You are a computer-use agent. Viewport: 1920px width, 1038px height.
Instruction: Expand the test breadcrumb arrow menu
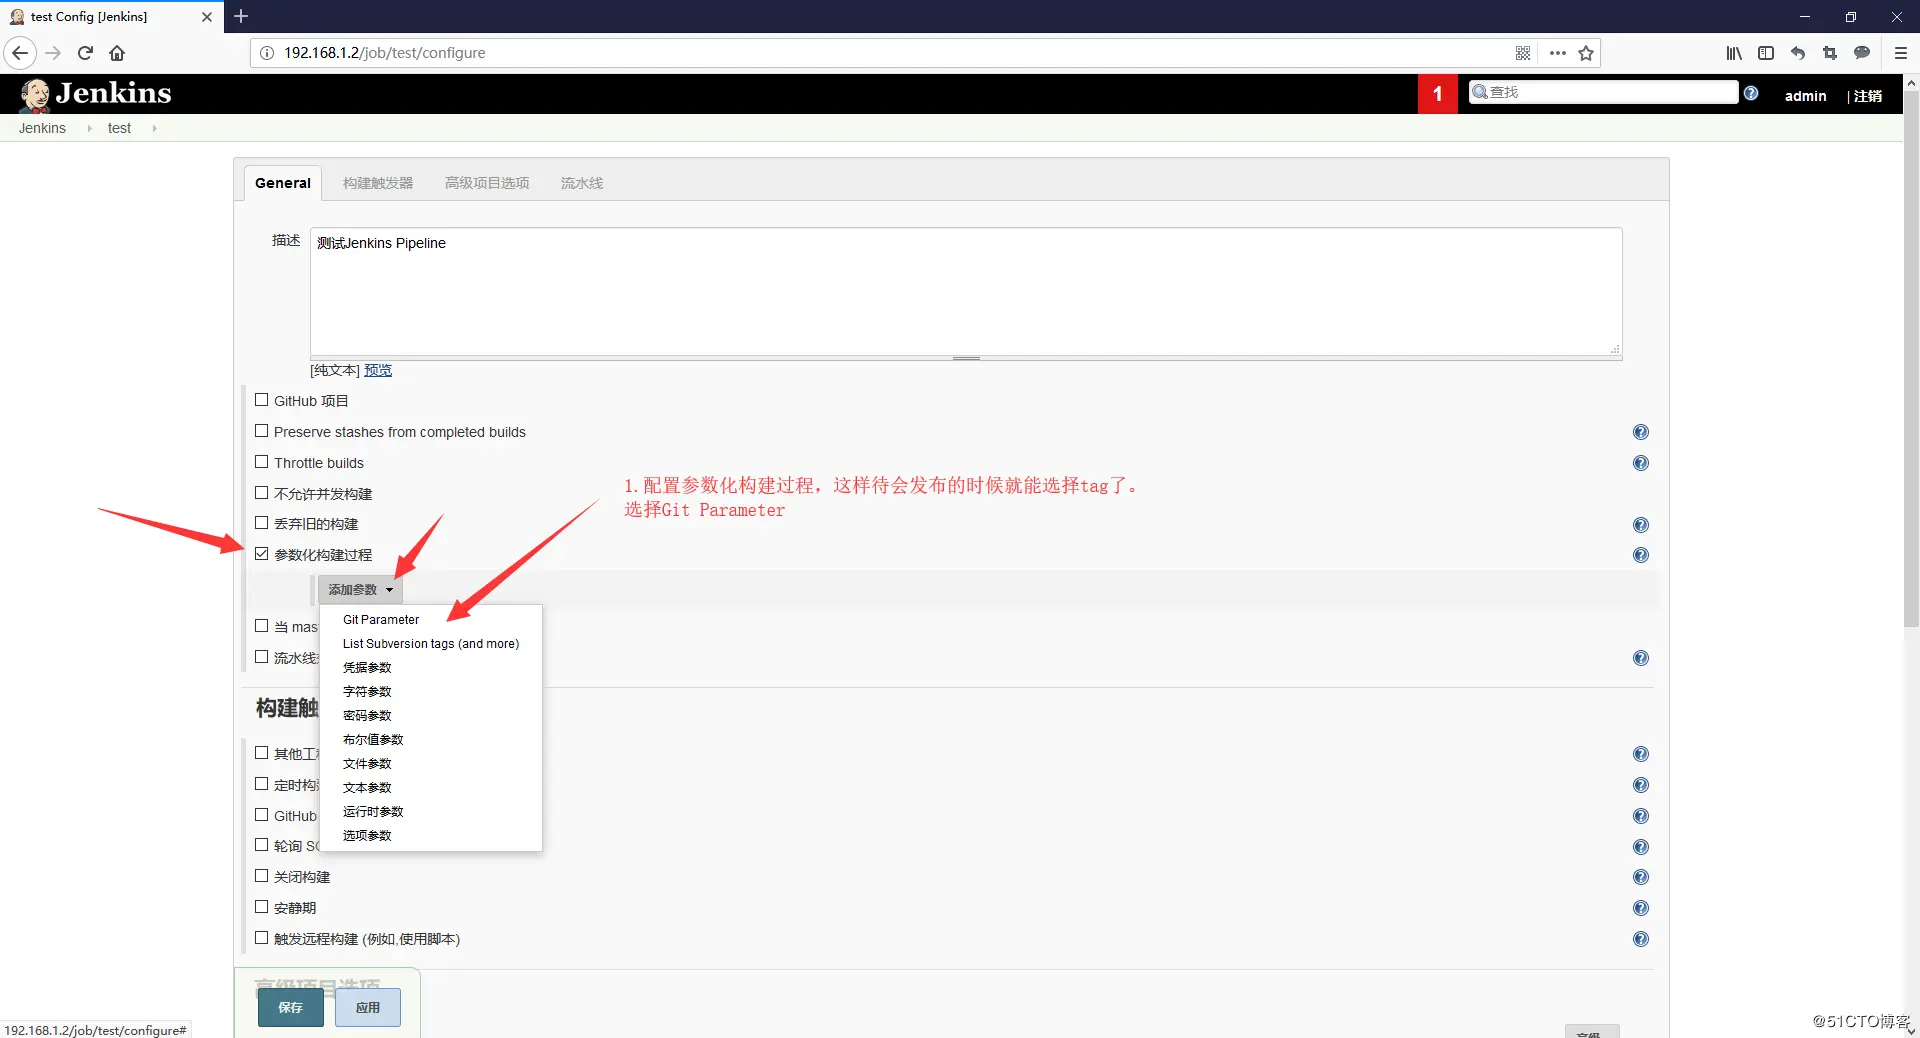[154, 128]
